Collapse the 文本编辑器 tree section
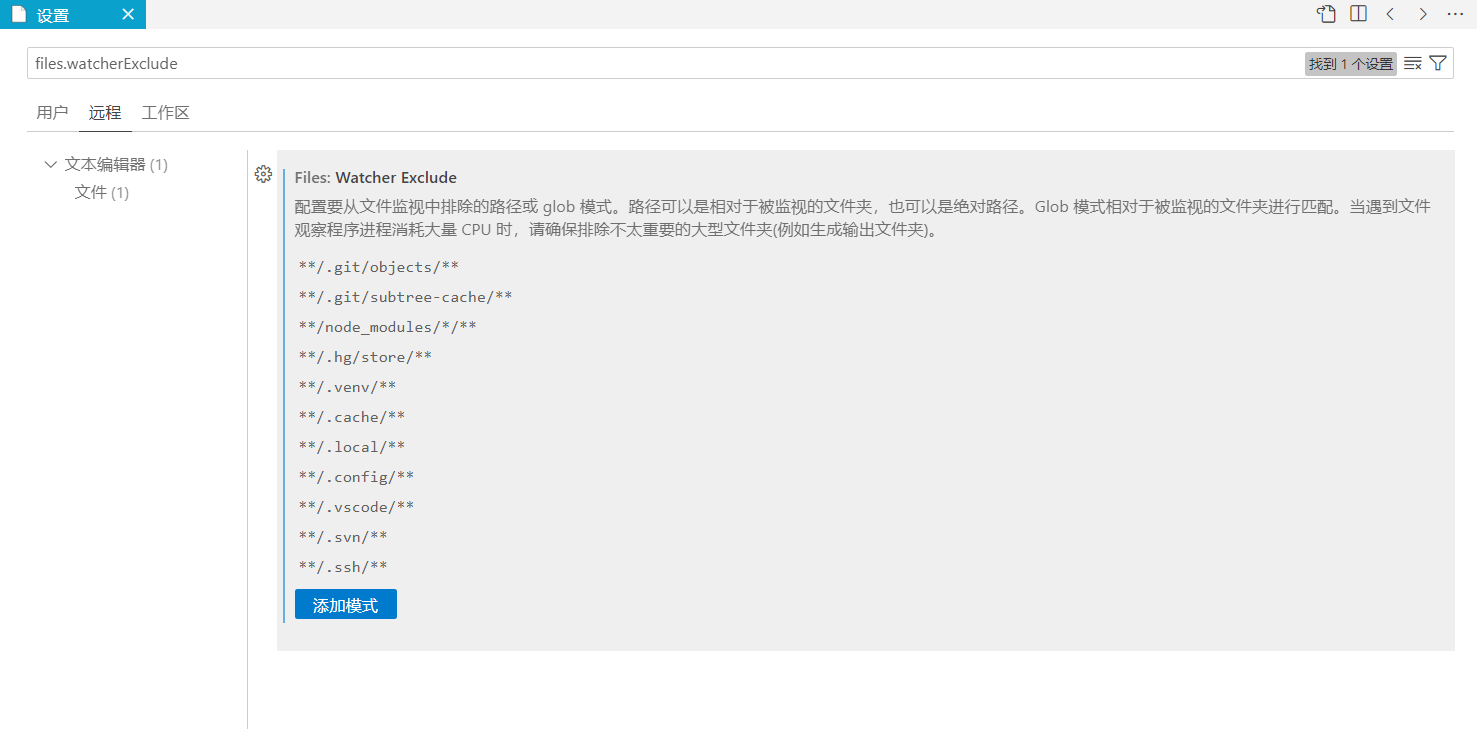1477x729 pixels. [51, 164]
